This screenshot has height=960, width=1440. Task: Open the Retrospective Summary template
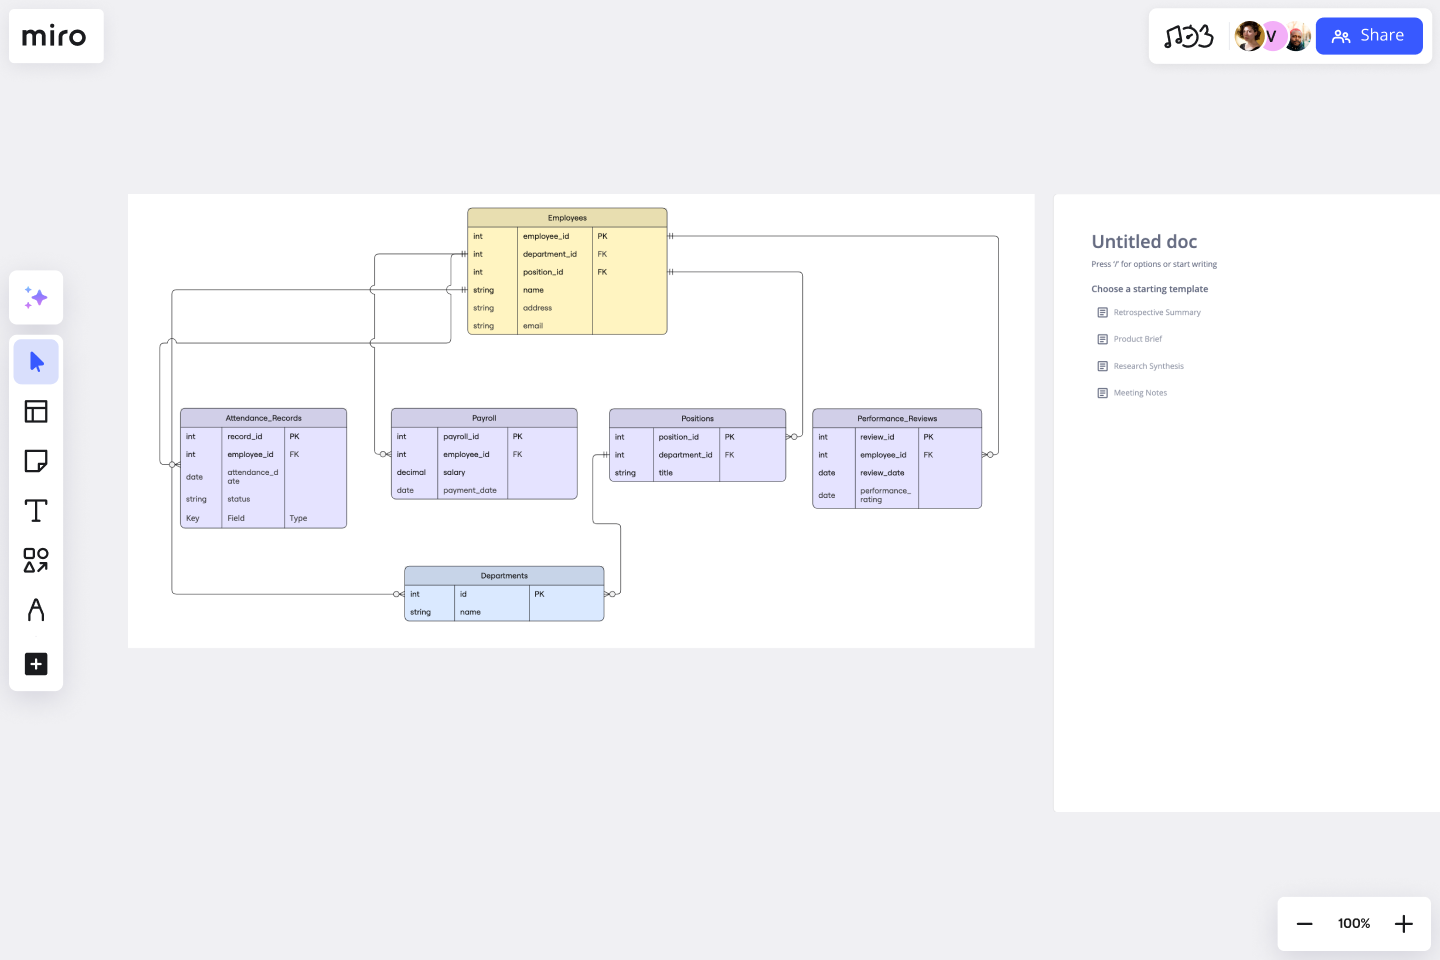[1157, 312]
